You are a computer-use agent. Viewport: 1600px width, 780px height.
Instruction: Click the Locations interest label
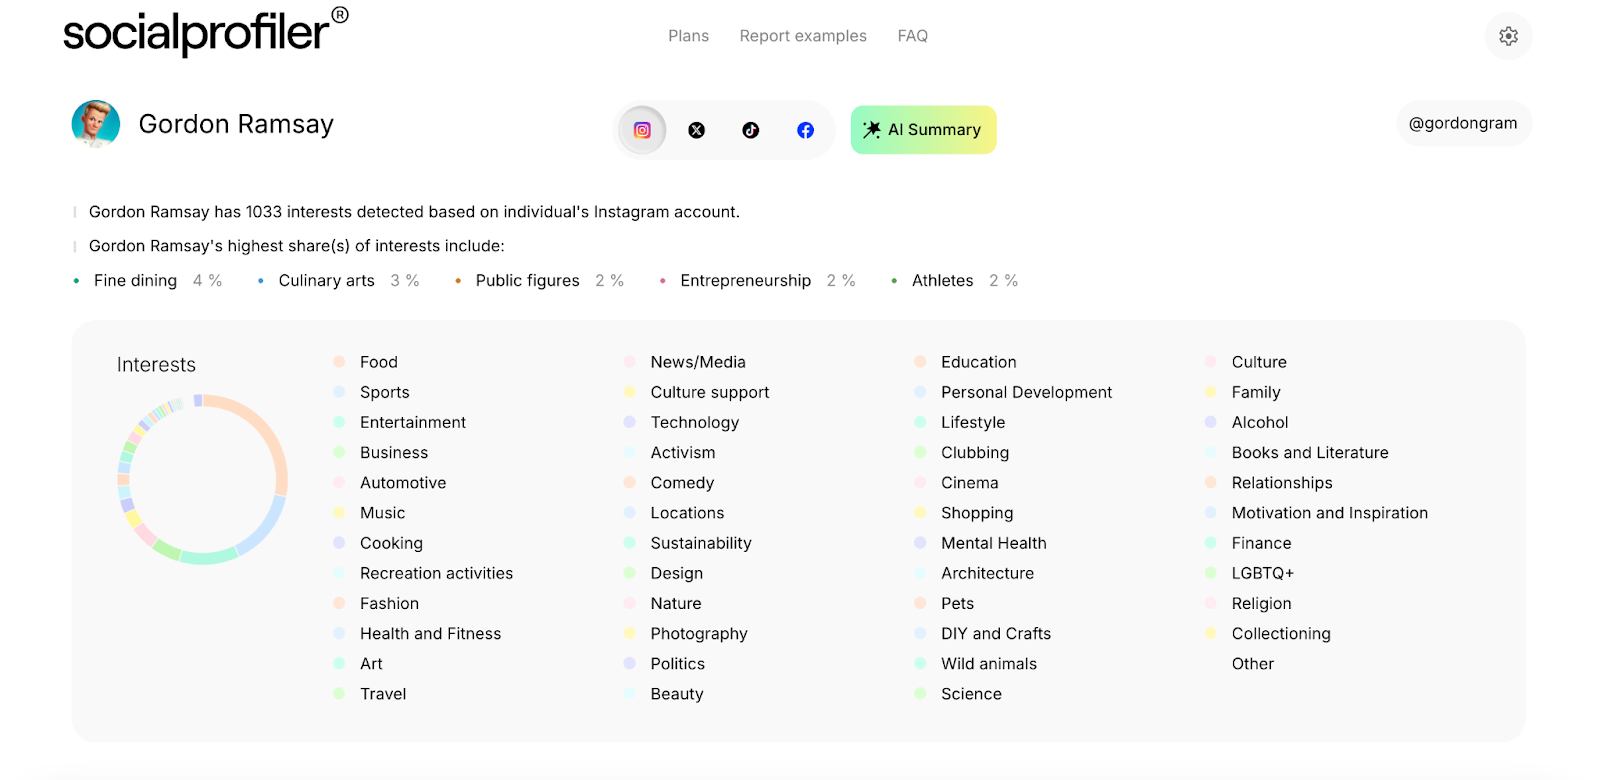pyautogui.click(x=687, y=513)
